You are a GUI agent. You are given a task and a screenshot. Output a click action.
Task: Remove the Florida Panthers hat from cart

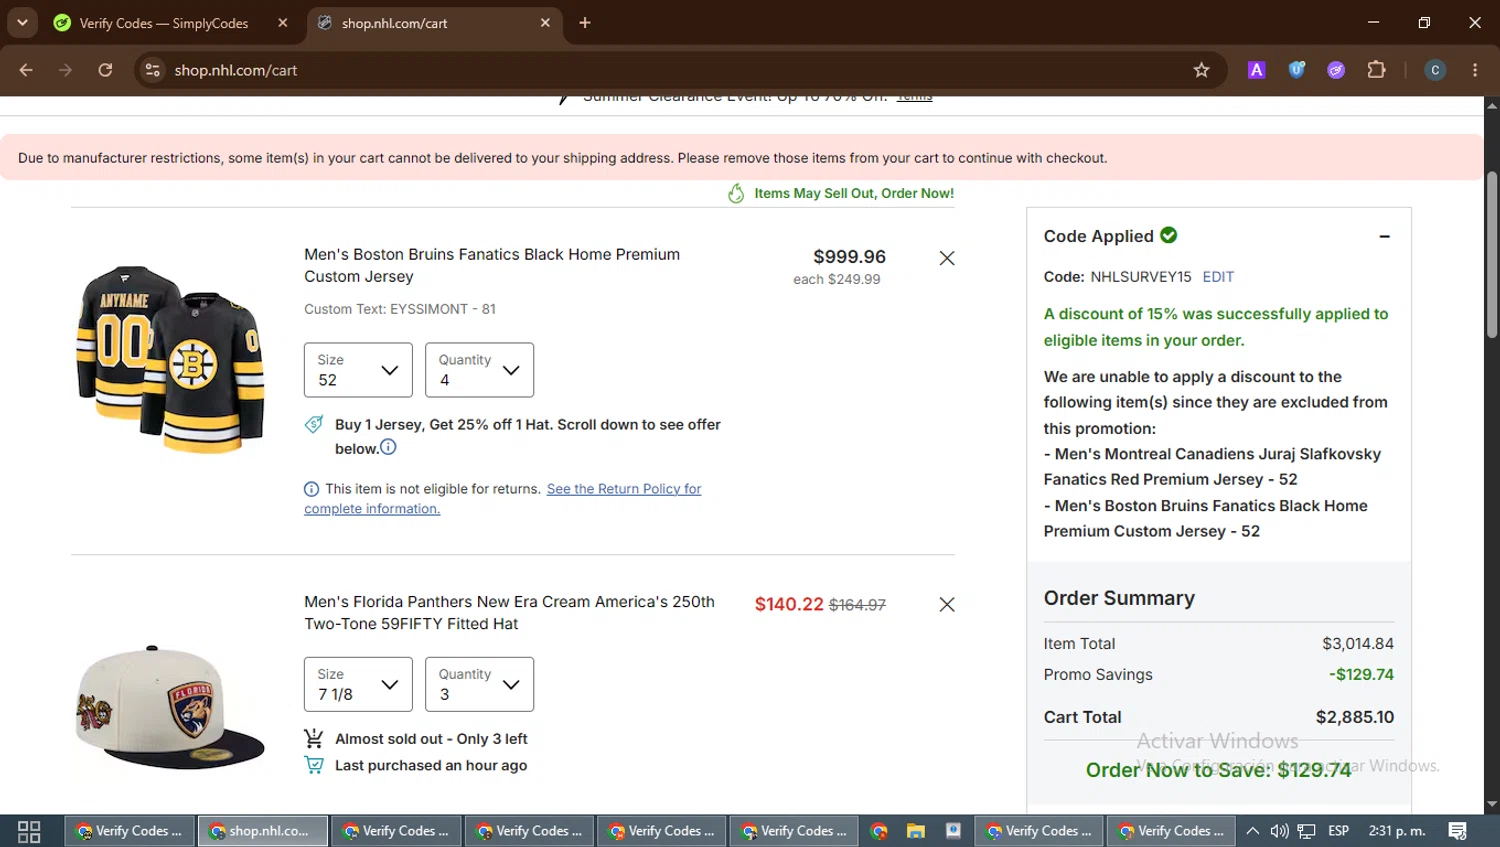pyautogui.click(x=947, y=604)
